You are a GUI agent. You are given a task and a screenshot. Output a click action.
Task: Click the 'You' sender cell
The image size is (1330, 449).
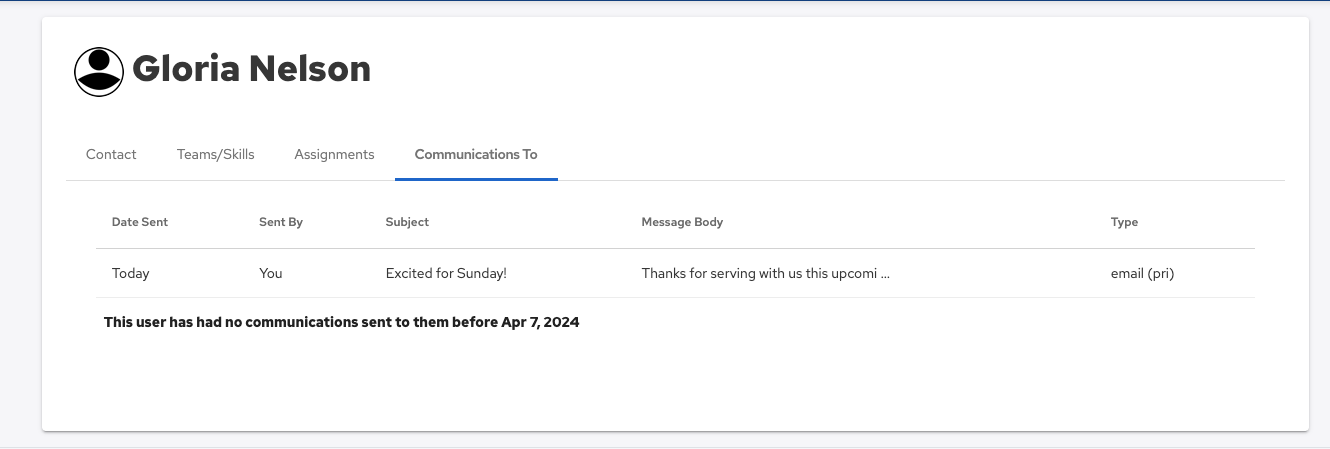[271, 273]
